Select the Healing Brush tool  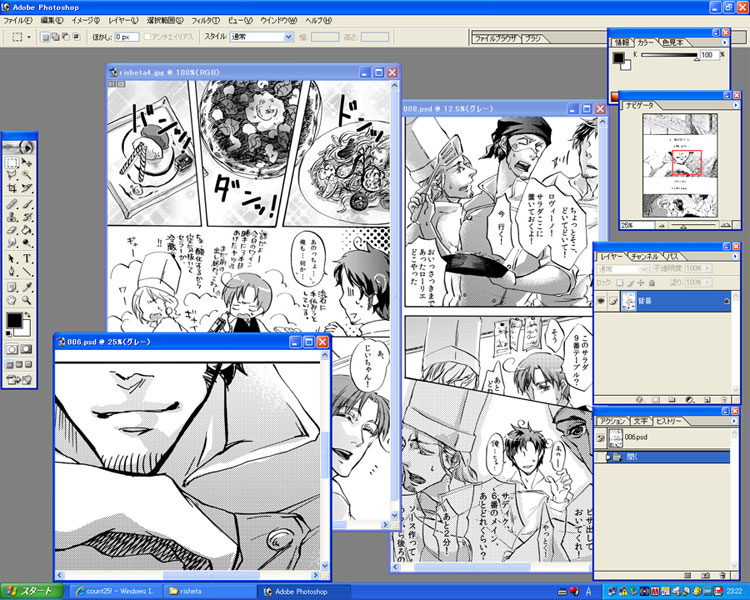[12, 204]
